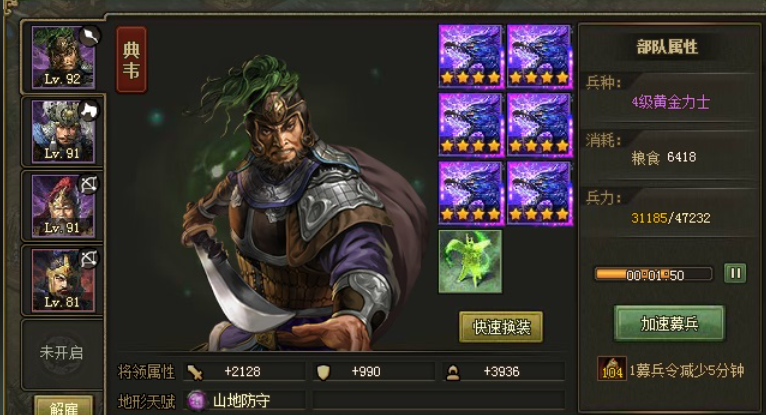Open the green soldier spirit slot
The image size is (766, 415).
click(470, 262)
